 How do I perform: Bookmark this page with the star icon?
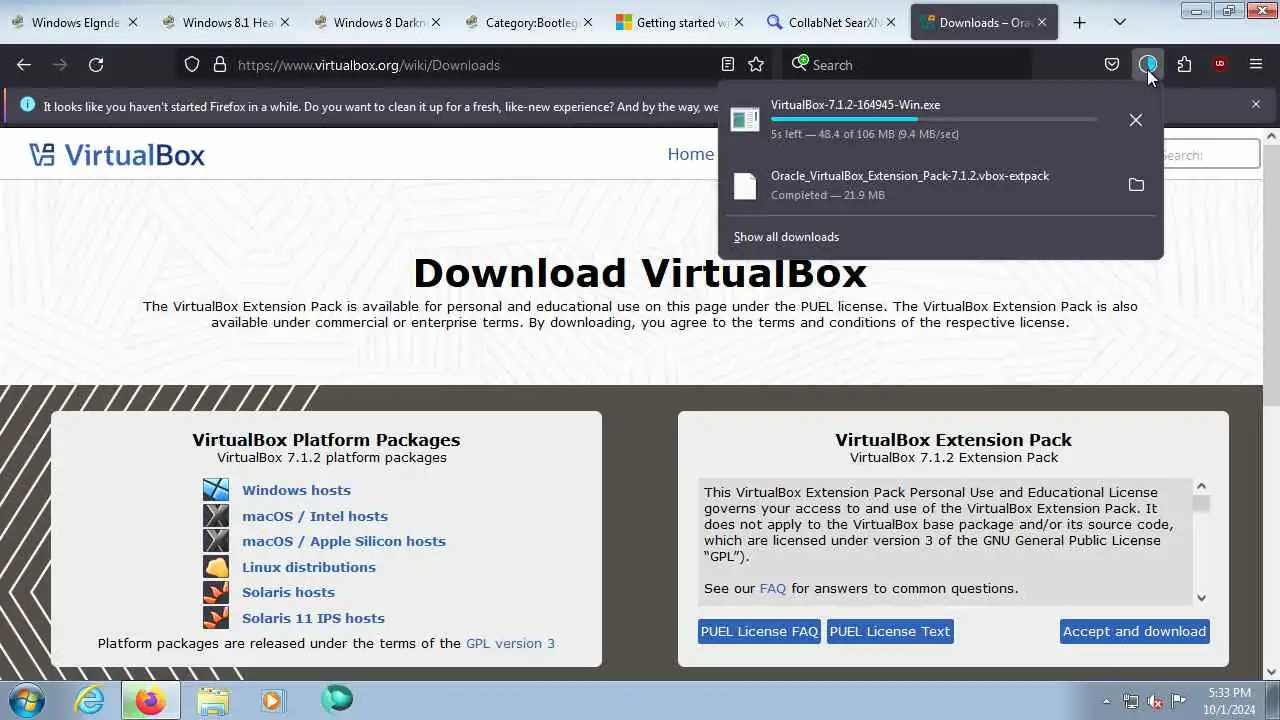pyautogui.click(x=756, y=65)
